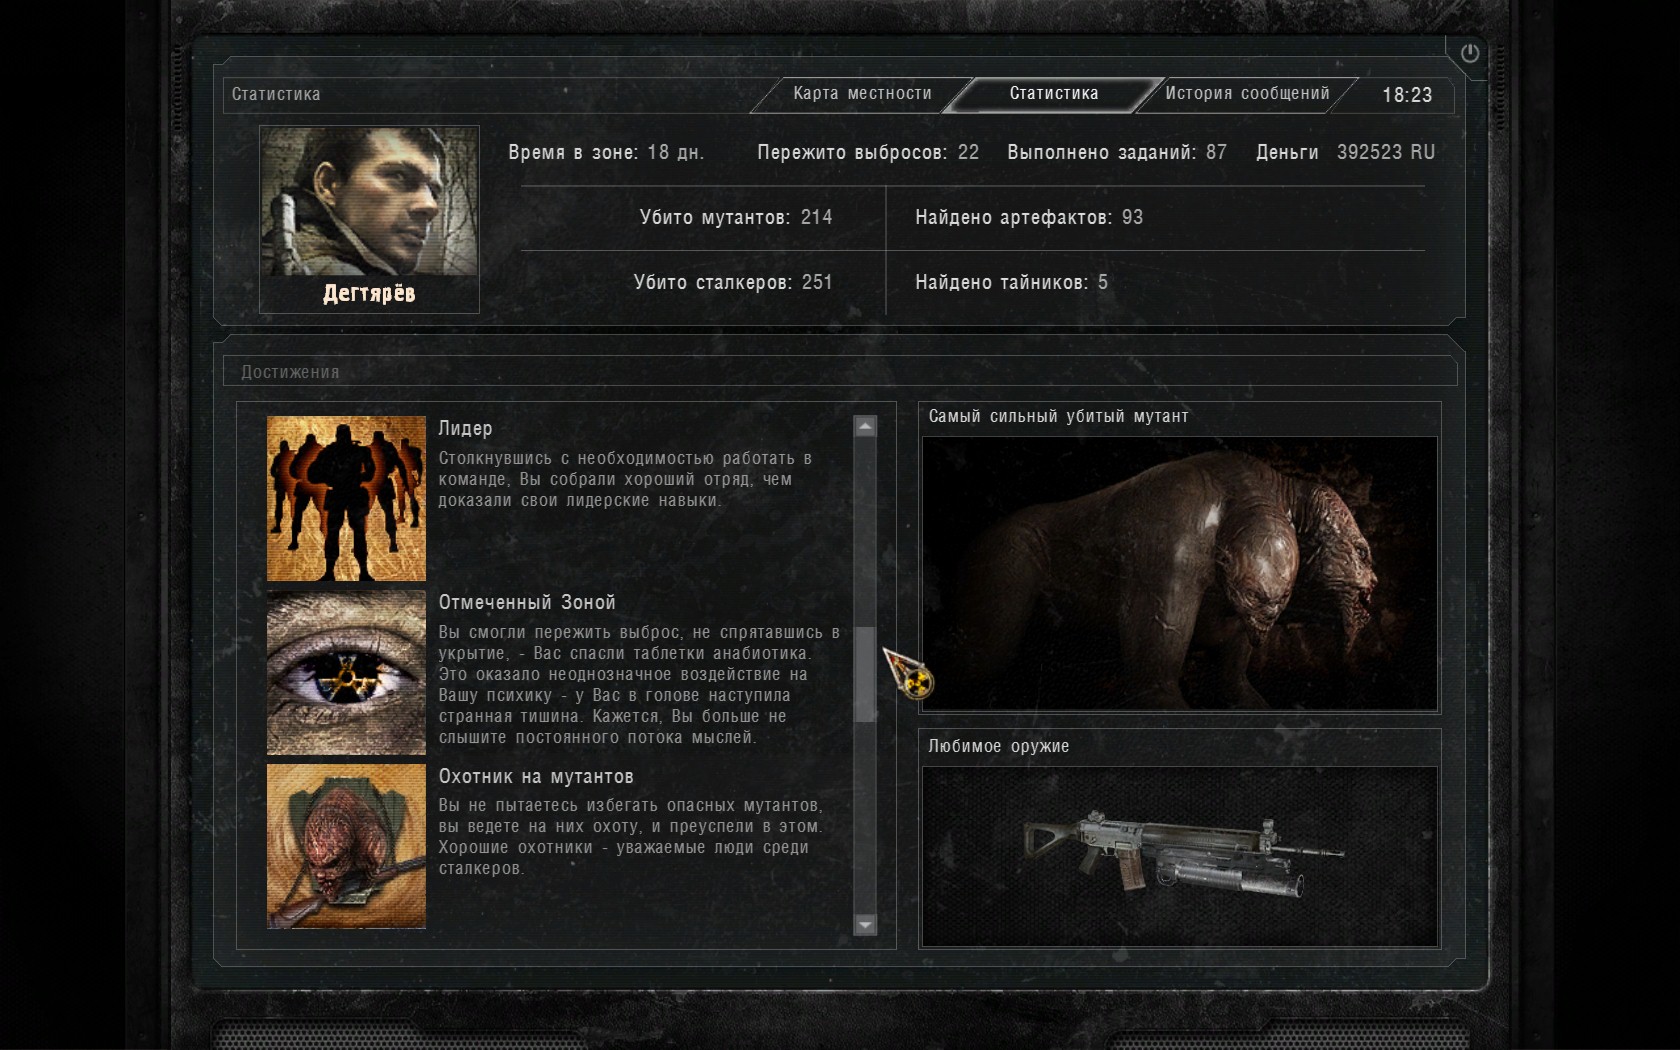Click the achievements scrollbar thumb
The width and height of the screenshot is (1680, 1050).
pyautogui.click(x=865, y=673)
